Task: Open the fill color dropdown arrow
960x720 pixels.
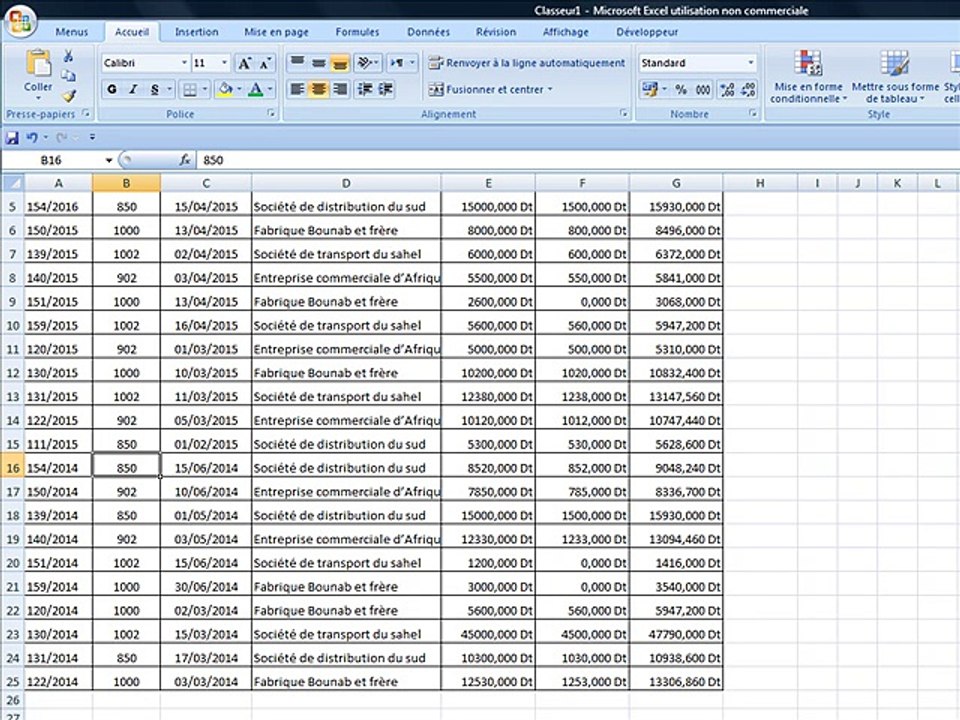Action: [x=239, y=89]
